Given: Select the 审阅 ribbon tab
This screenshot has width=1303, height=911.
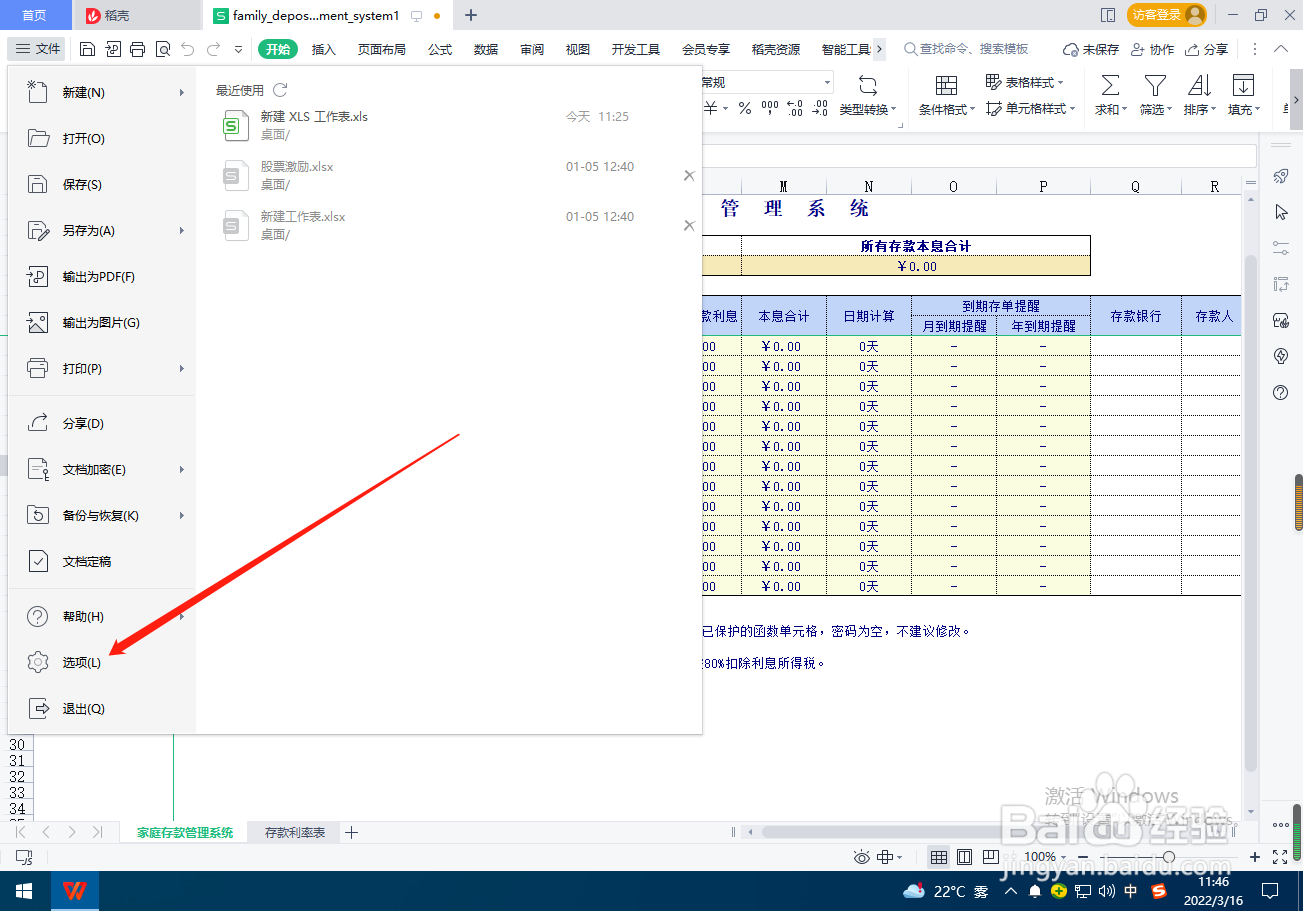Looking at the screenshot, I should tap(532, 49).
